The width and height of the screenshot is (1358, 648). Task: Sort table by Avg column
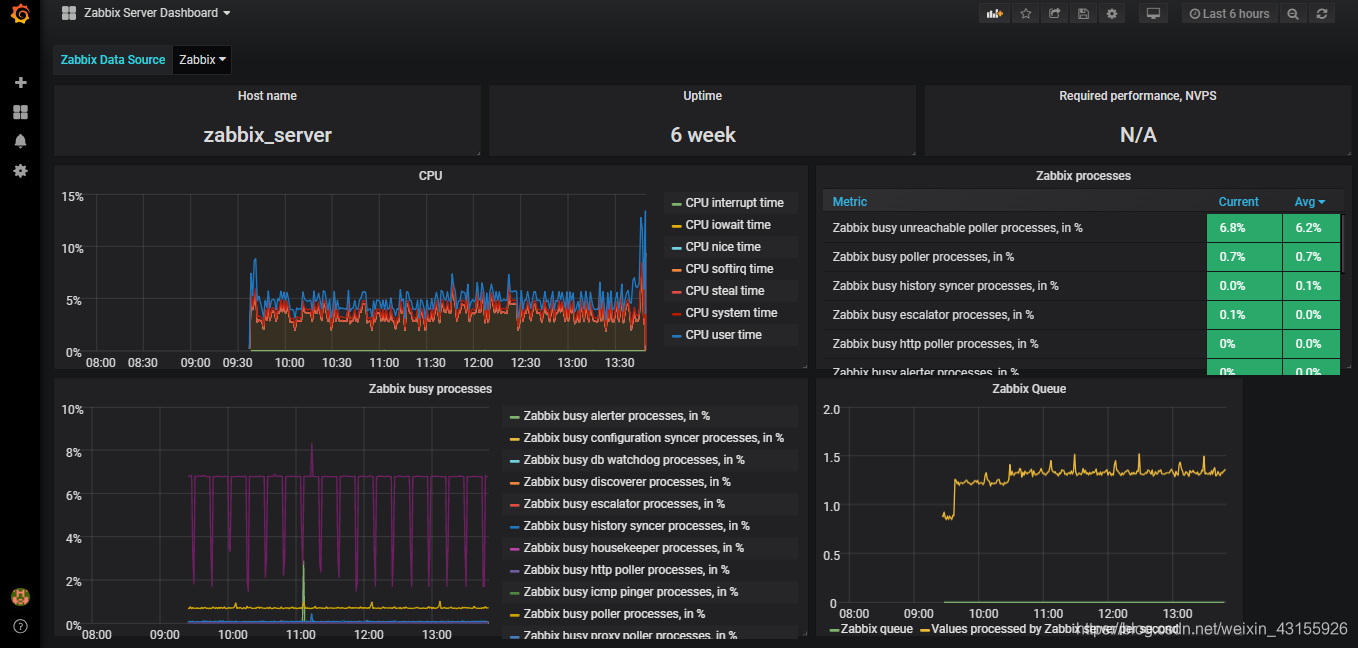[1309, 202]
